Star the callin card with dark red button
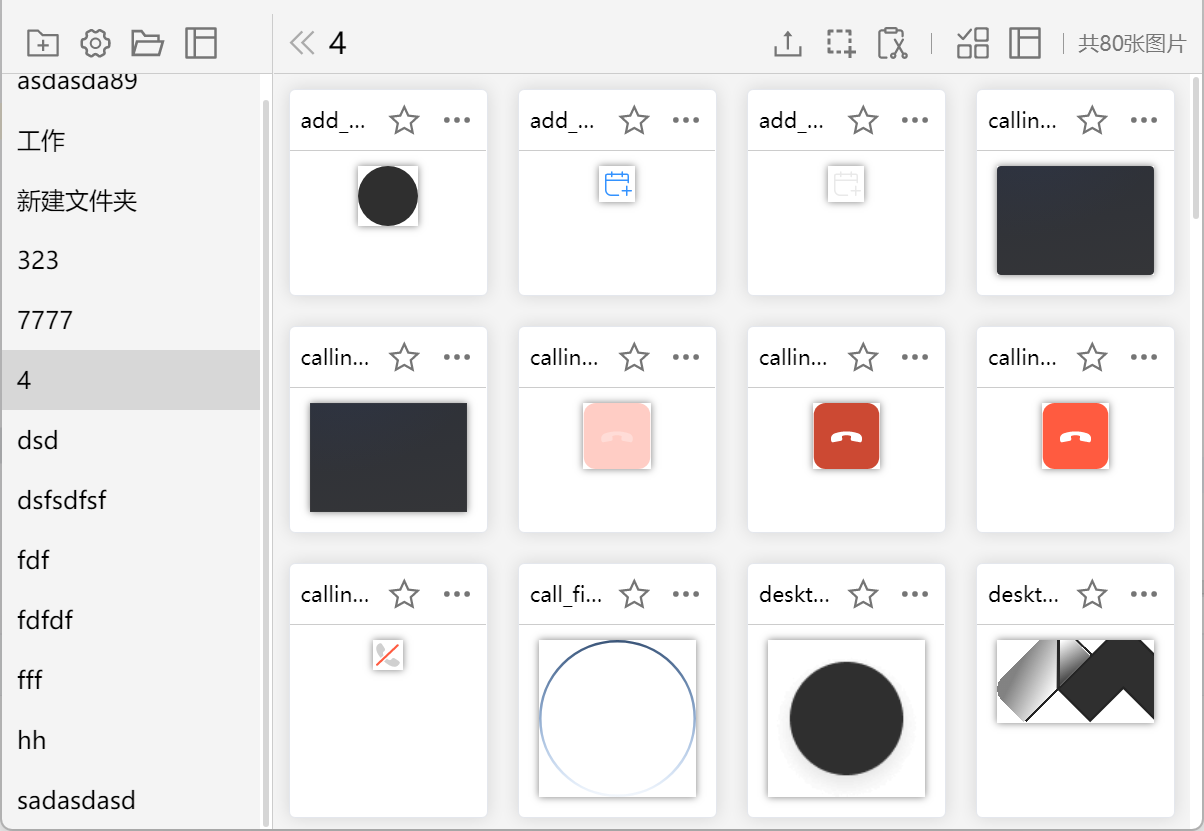 click(x=863, y=357)
